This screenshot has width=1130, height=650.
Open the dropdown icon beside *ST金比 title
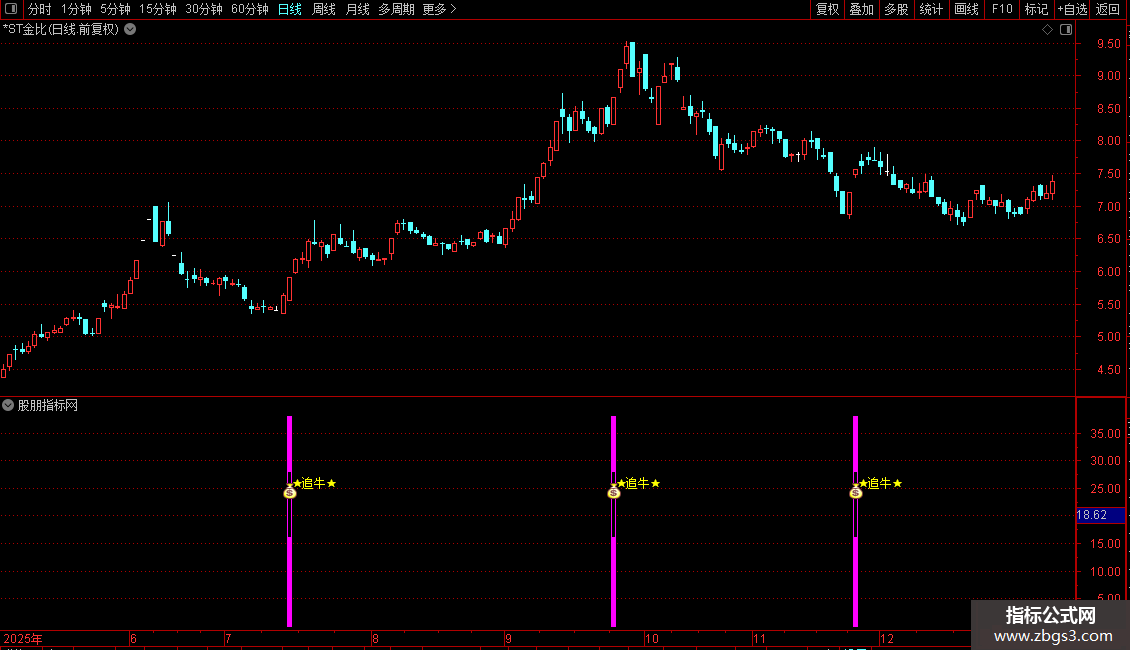(130, 29)
